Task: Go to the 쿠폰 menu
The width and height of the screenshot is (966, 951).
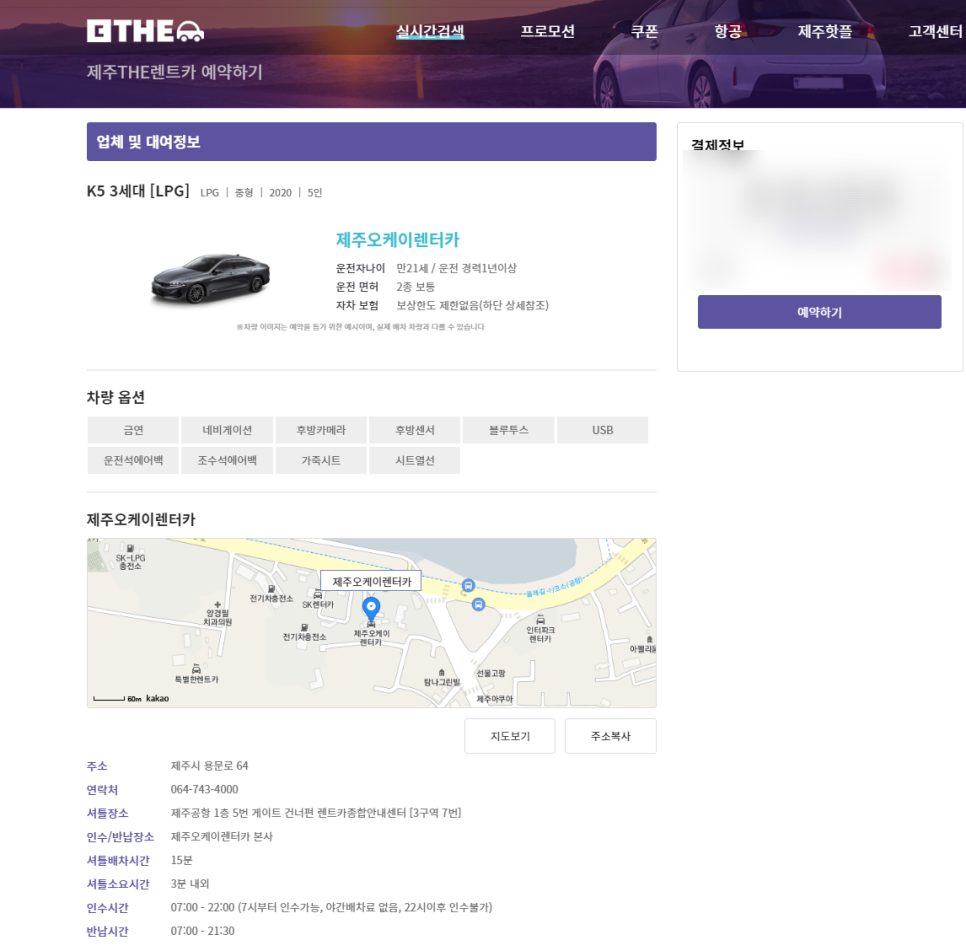Action: coord(644,31)
